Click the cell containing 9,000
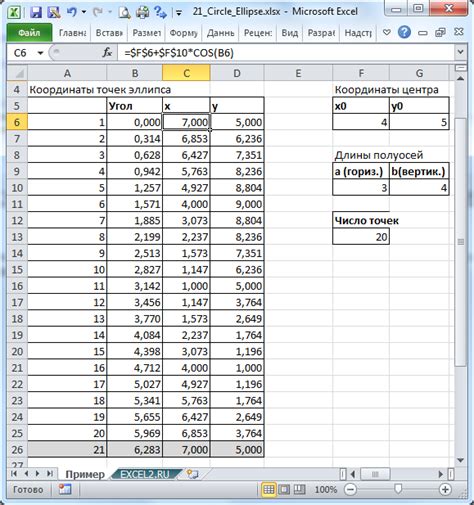This screenshot has width=474, height=505. point(237,204)
